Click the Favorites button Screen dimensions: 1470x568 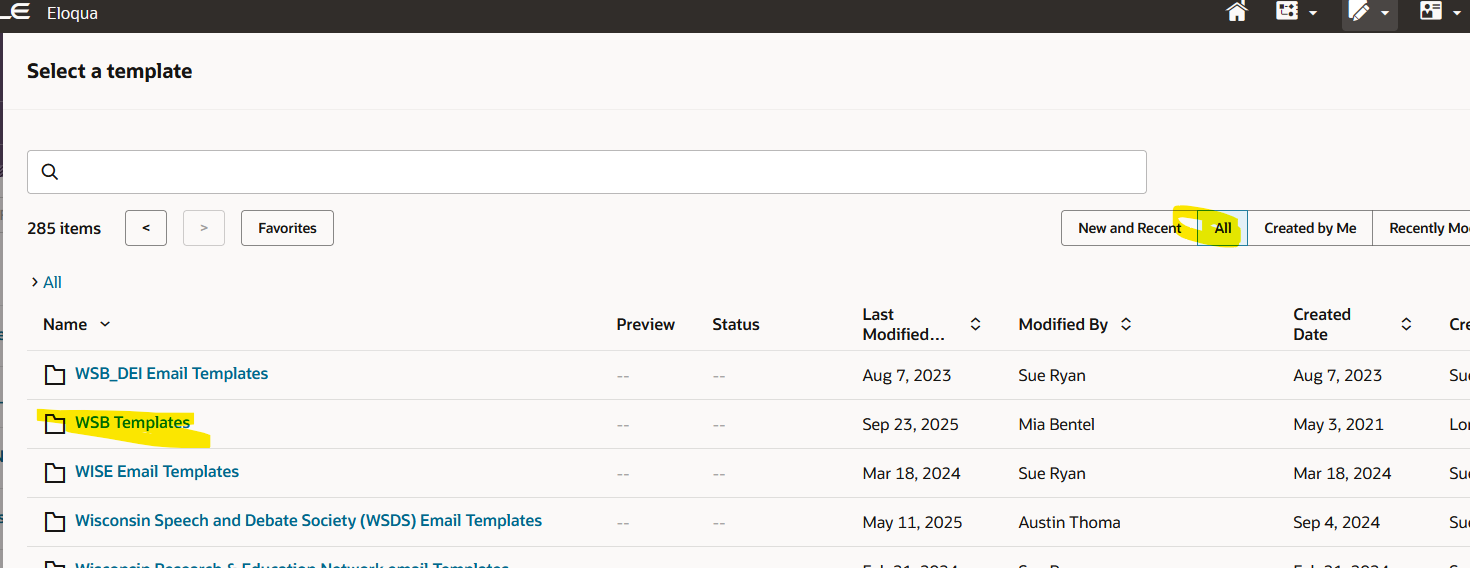pos(287,228)
